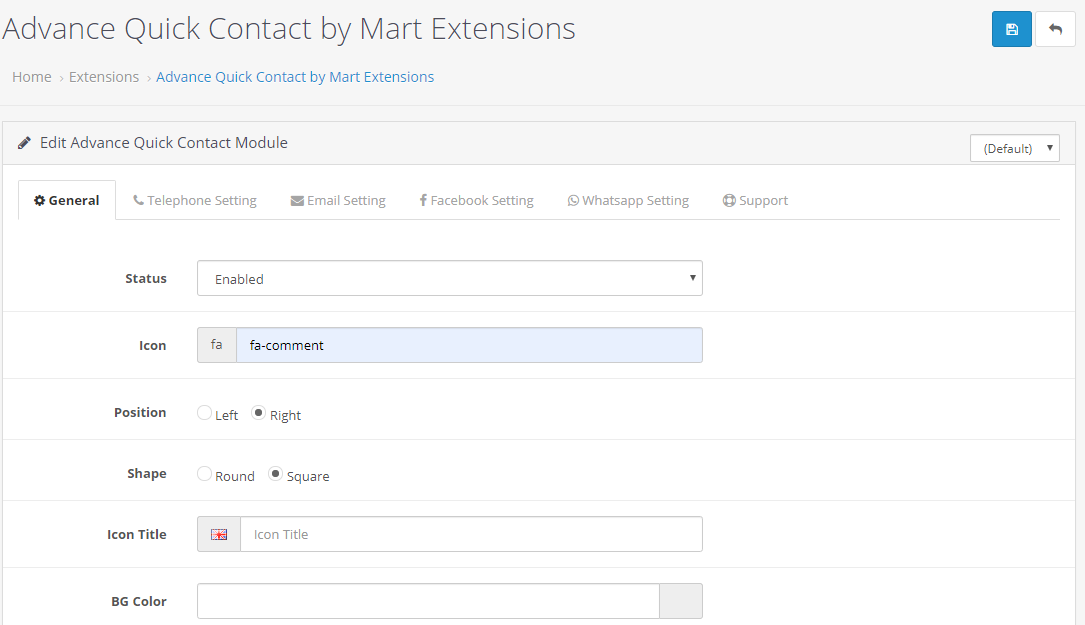Choose the Square shape radio button

pyautogui.click(x=275, y=473)
